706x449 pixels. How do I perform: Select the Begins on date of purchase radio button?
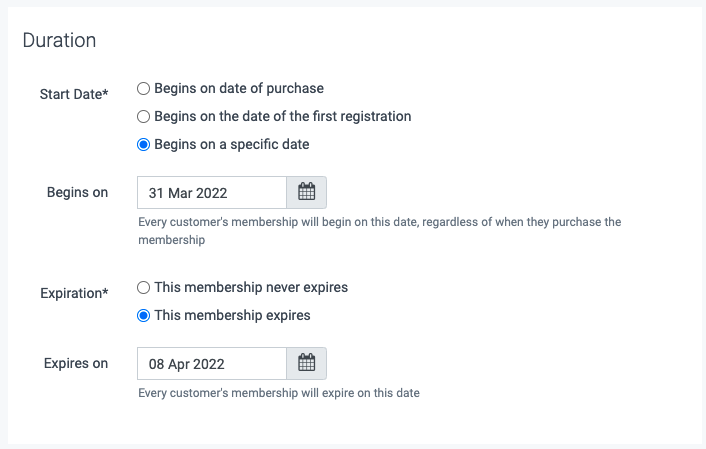tap(143, 89)
